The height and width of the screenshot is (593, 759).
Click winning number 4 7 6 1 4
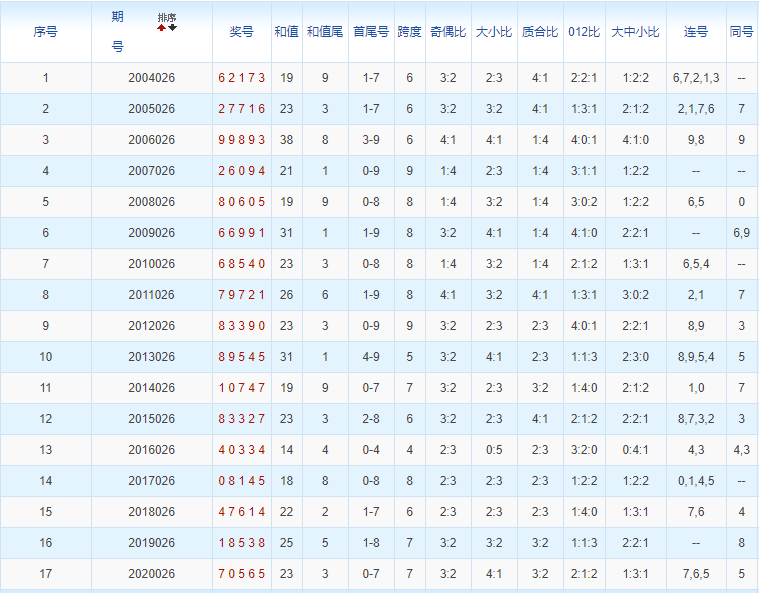coord(242,512)
